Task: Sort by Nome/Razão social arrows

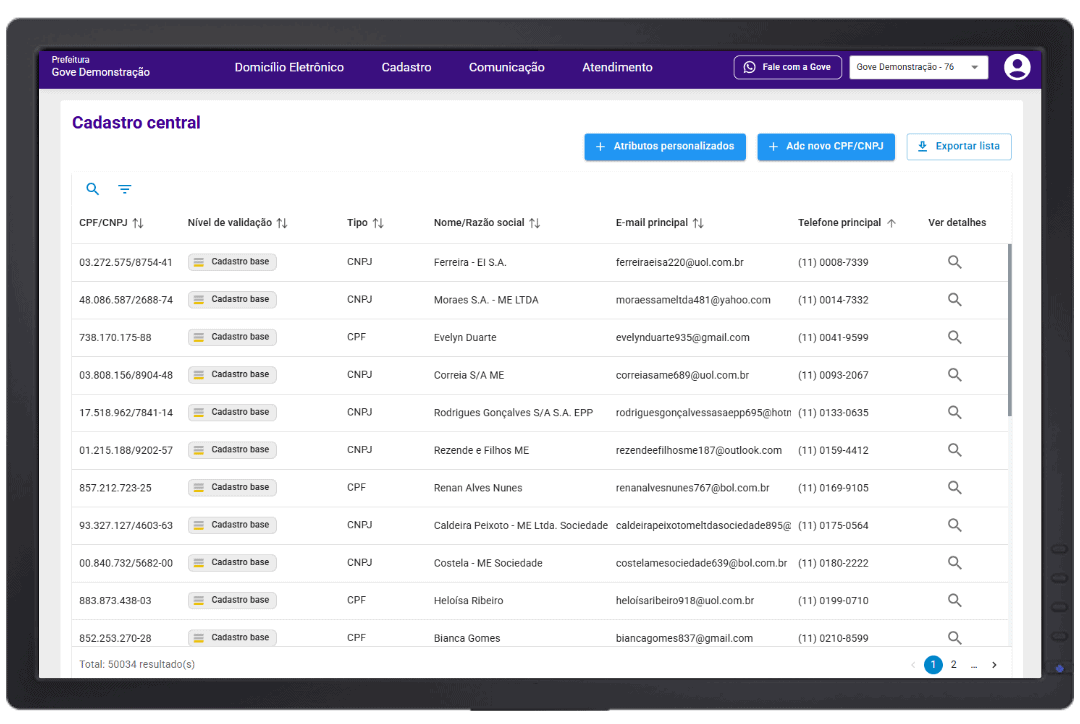Action: point(534,223)
